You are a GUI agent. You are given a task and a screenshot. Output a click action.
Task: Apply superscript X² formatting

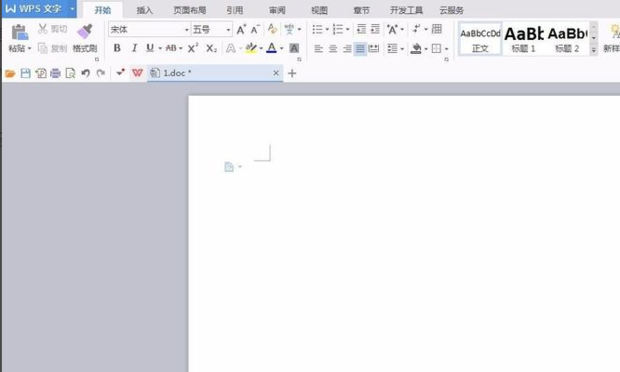click(x=193, y=48)
